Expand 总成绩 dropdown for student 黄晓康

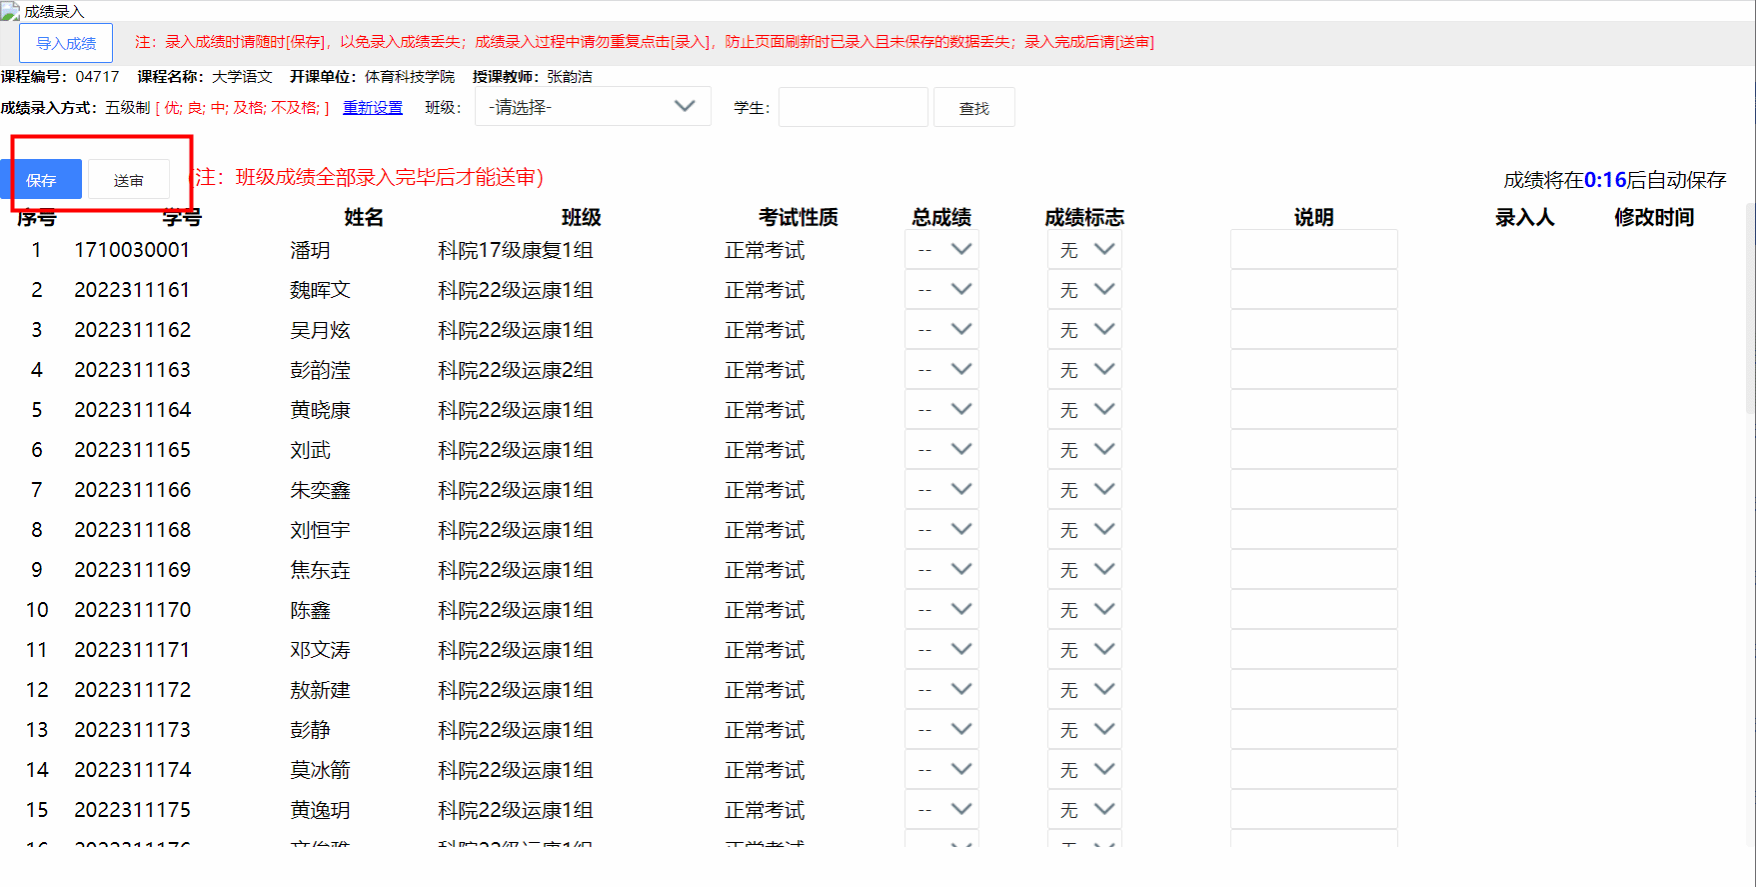coord(942,410)
